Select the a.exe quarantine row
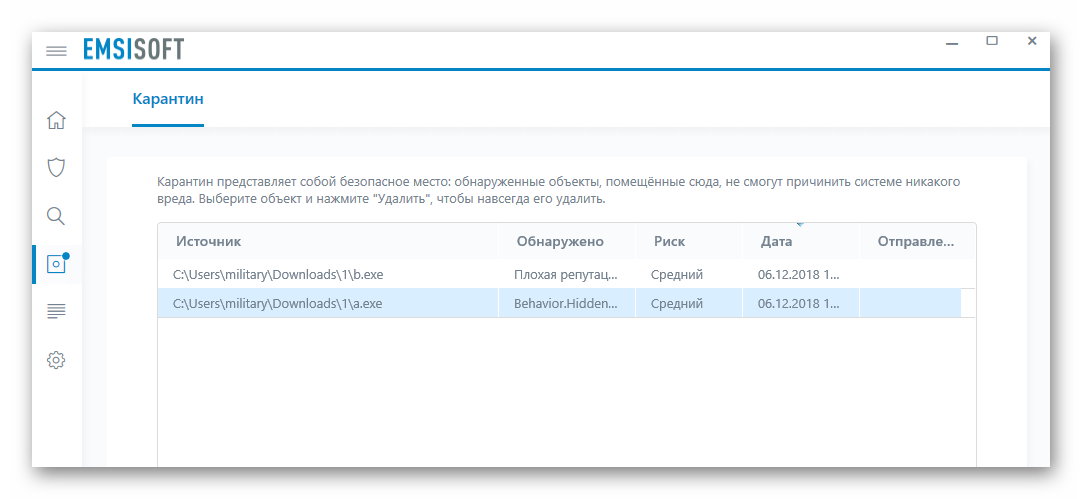 [567, 303]
